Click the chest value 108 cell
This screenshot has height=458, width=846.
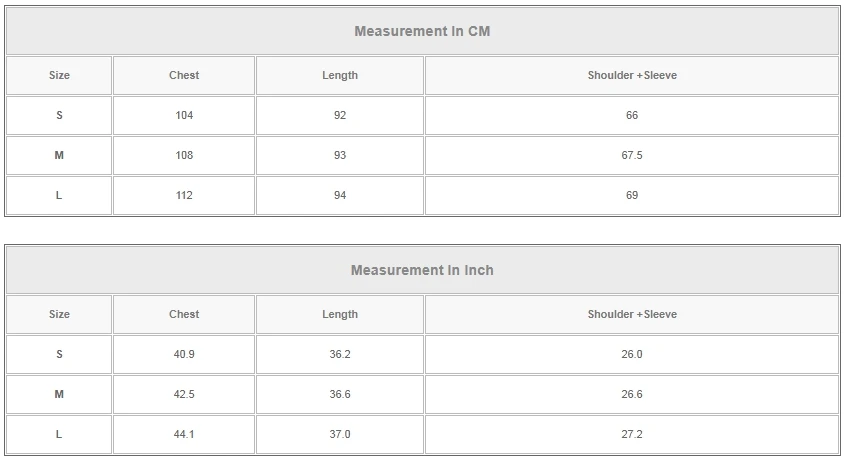[x=184, y=155]
